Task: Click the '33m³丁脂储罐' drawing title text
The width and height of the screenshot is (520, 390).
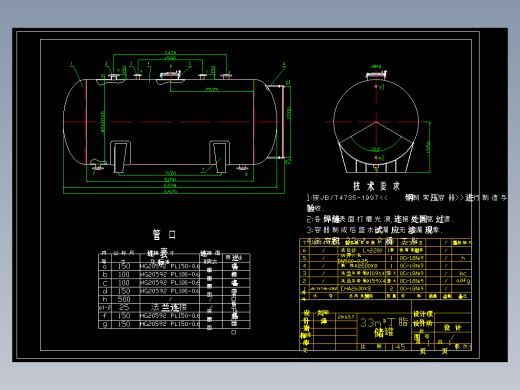Action: coord(384,327)
